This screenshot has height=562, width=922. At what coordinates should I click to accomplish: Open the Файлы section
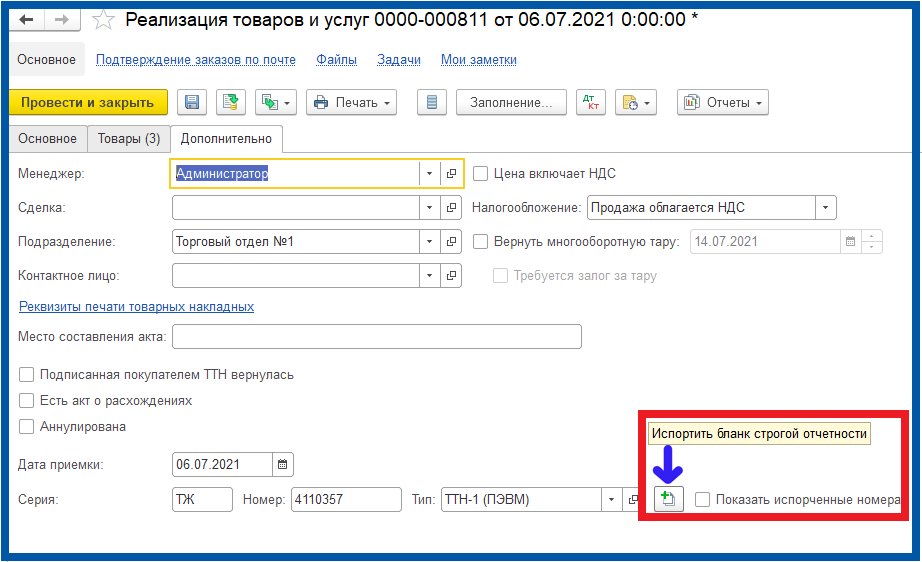[336, 60]
